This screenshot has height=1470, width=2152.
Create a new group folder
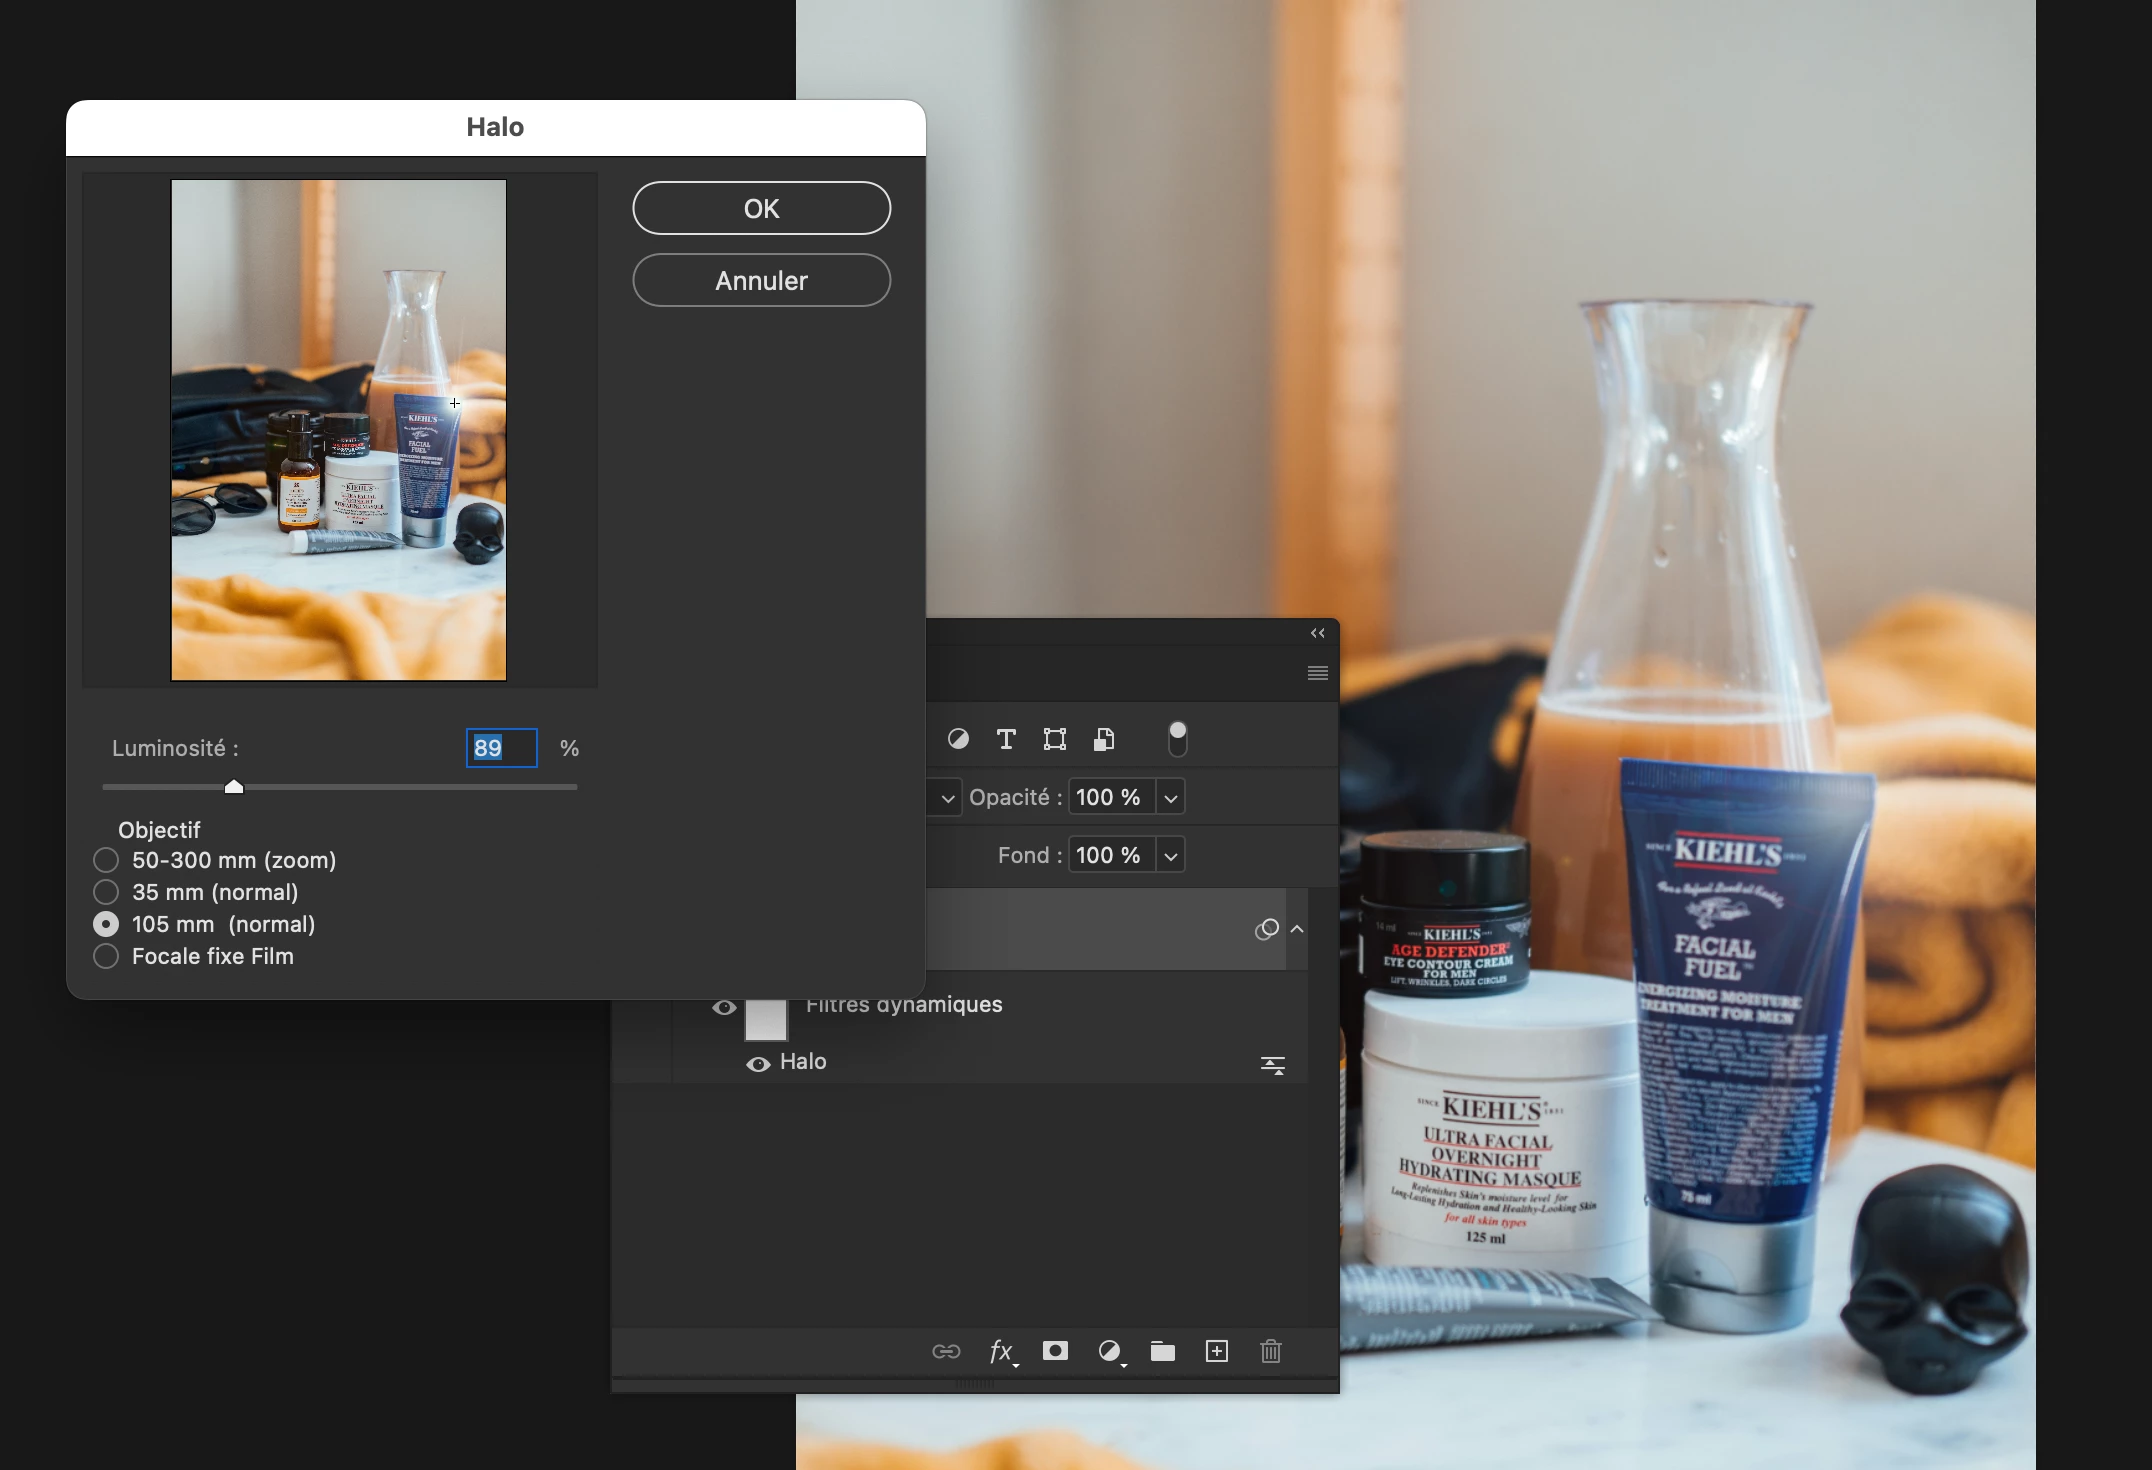pos(1162,1352)
